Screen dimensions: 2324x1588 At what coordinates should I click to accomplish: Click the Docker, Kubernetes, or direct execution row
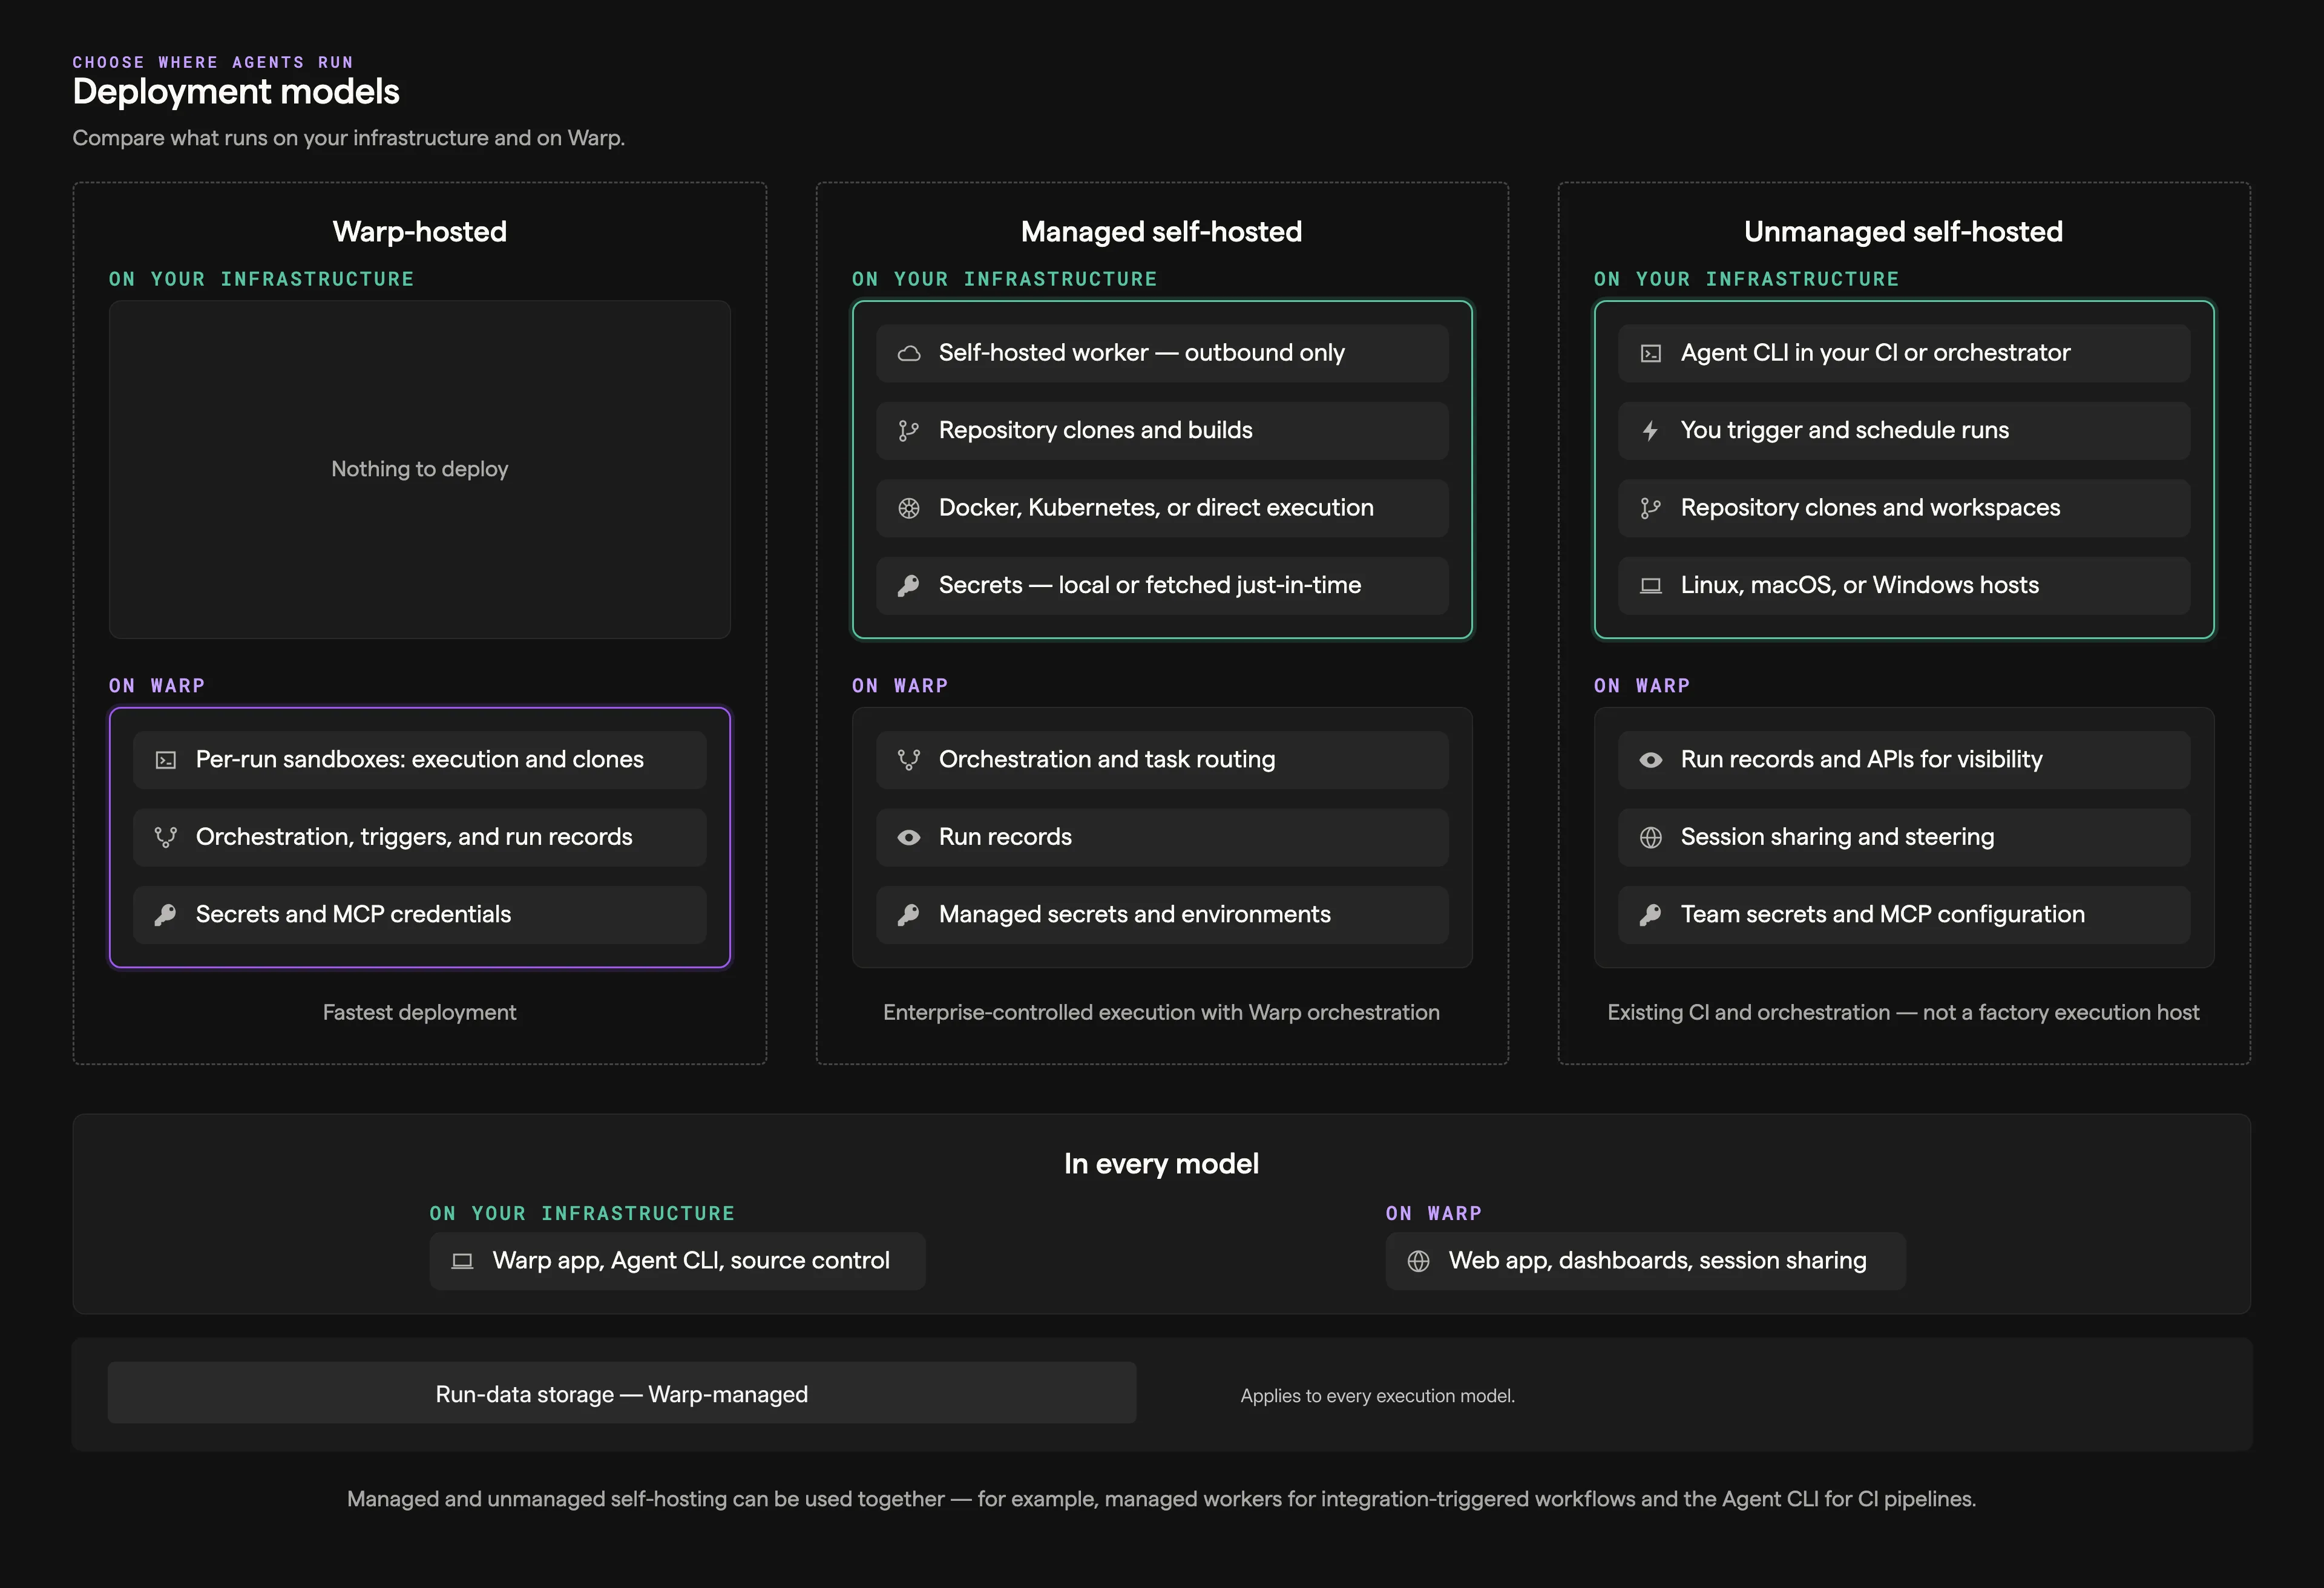click(x=1162, y=508)
